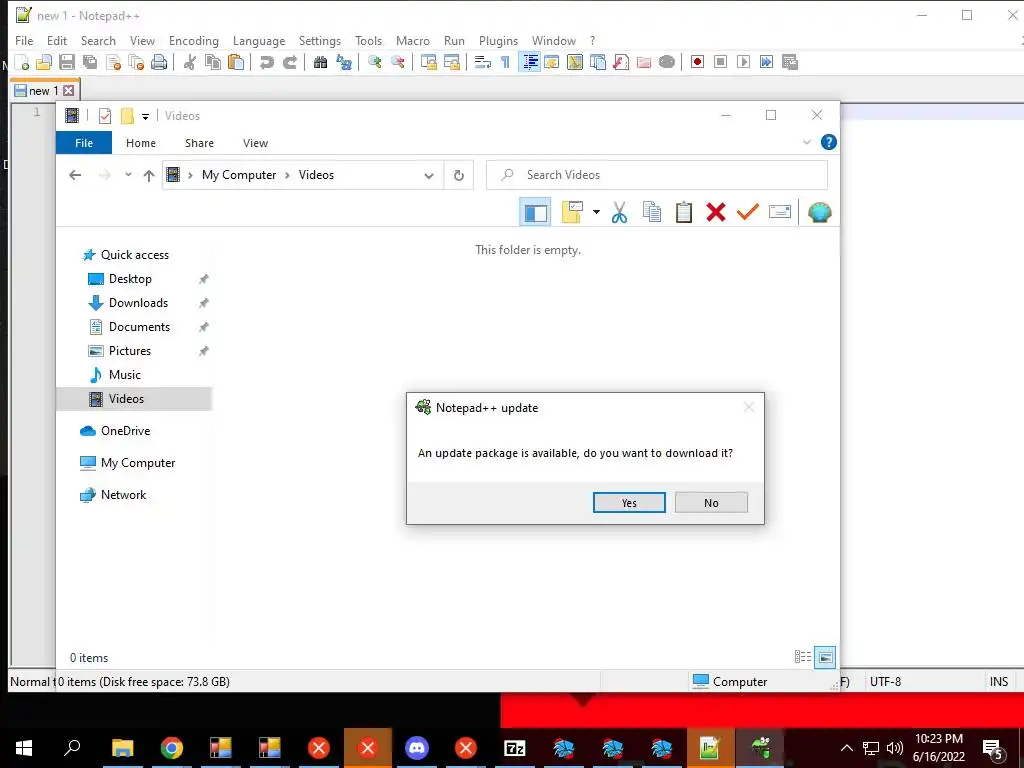The image size is (1024, 768).
Task: Switch to the Home ribbon tab
Action: click(x=141, y=143)
